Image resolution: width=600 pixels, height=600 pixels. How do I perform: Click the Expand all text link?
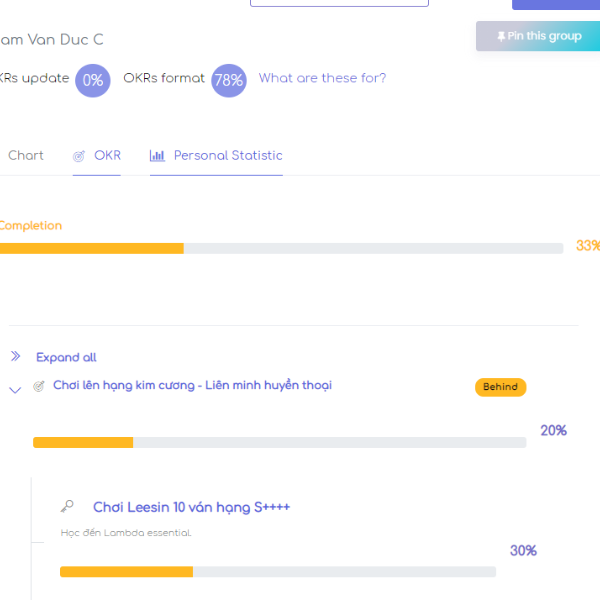(x=66, y=357)
